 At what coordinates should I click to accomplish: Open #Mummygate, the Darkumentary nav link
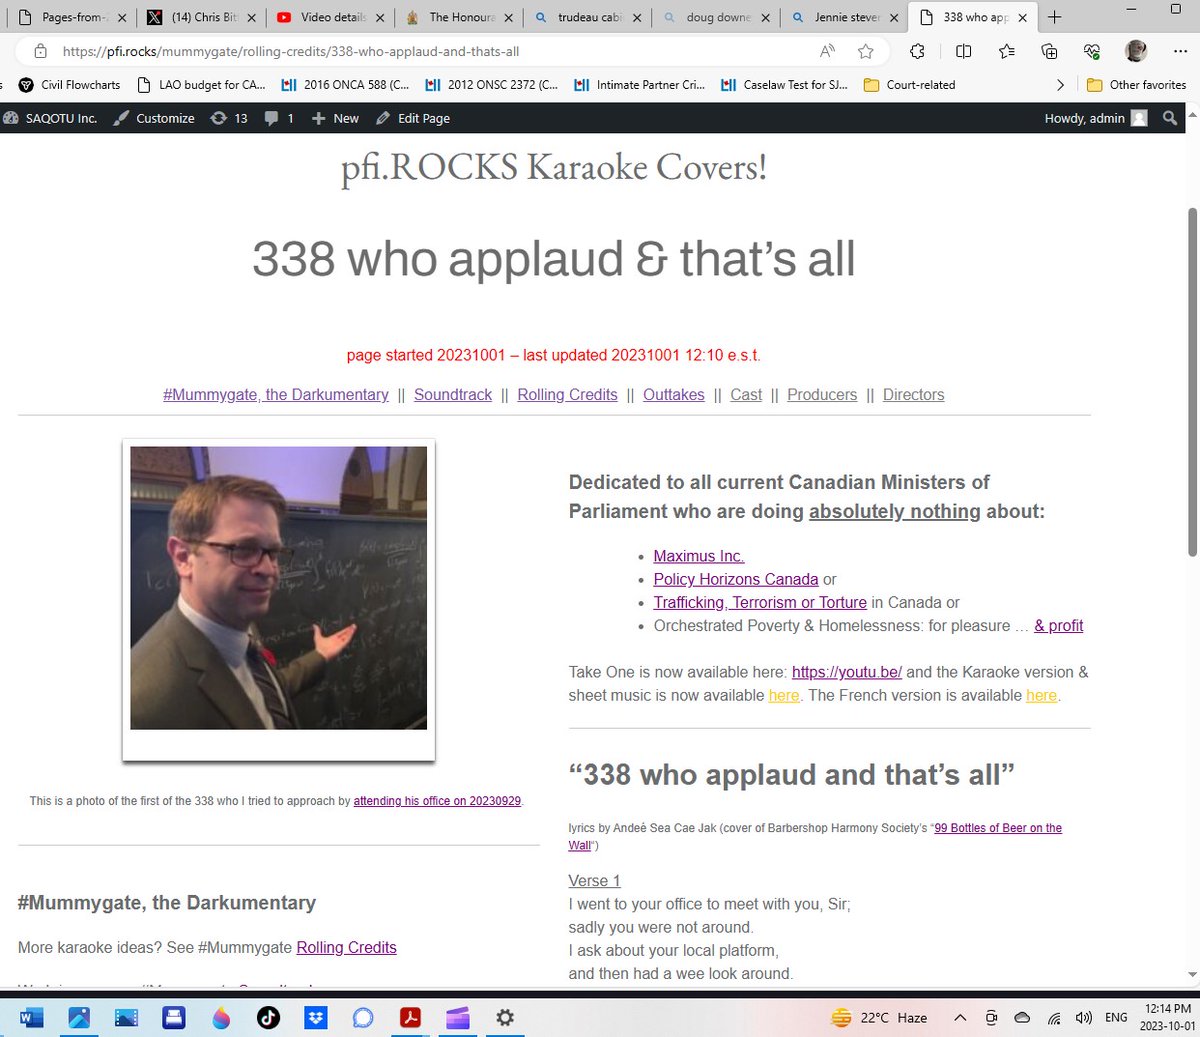(276, 395)
